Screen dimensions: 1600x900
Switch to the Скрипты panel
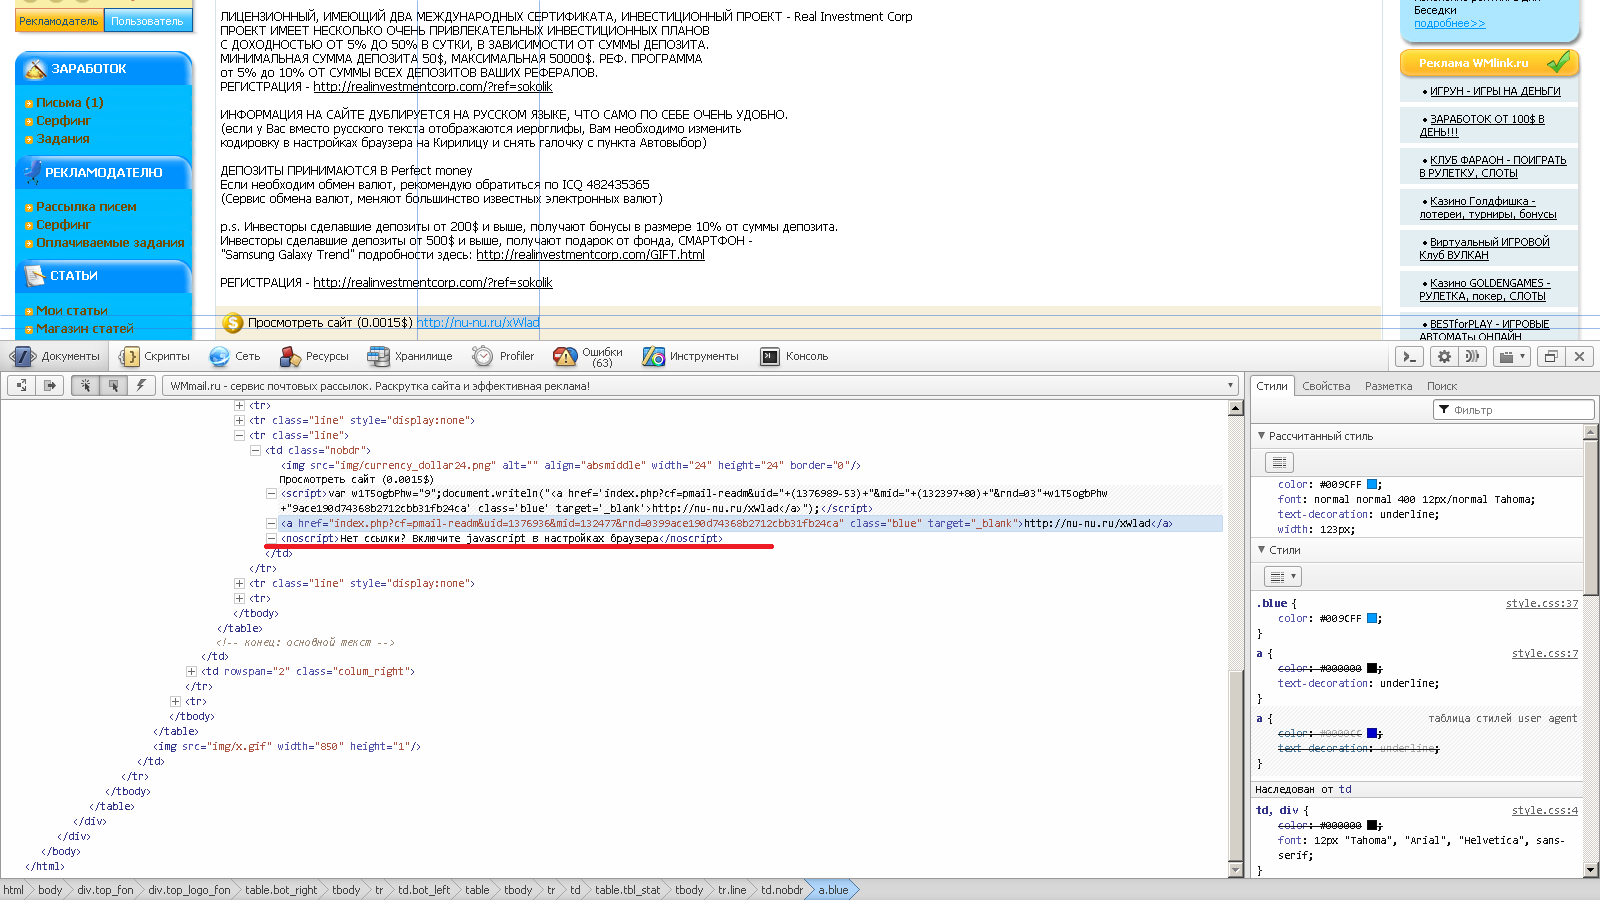pyautogui.click(x=155, y=356)
